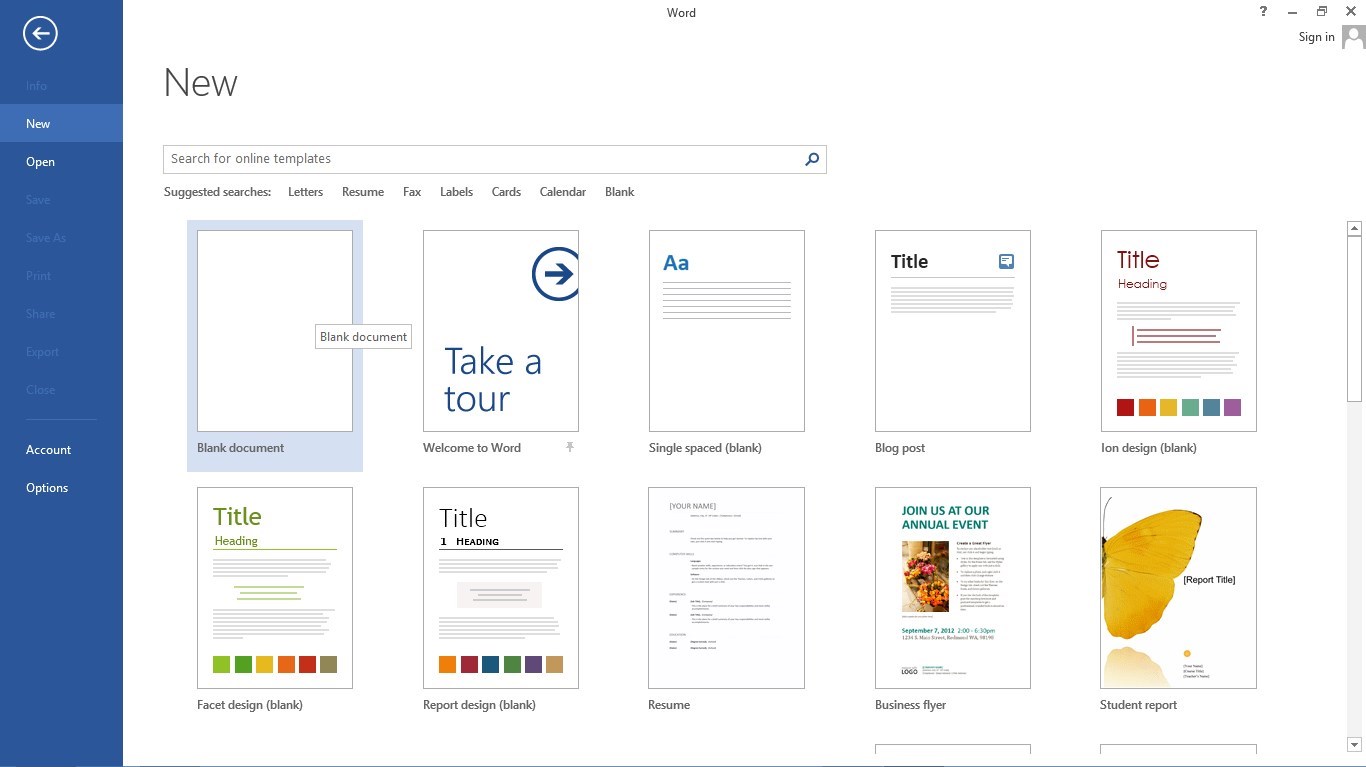Click the Close menu item
This screenshot has width=1366, height=767.
click(61, 390)
